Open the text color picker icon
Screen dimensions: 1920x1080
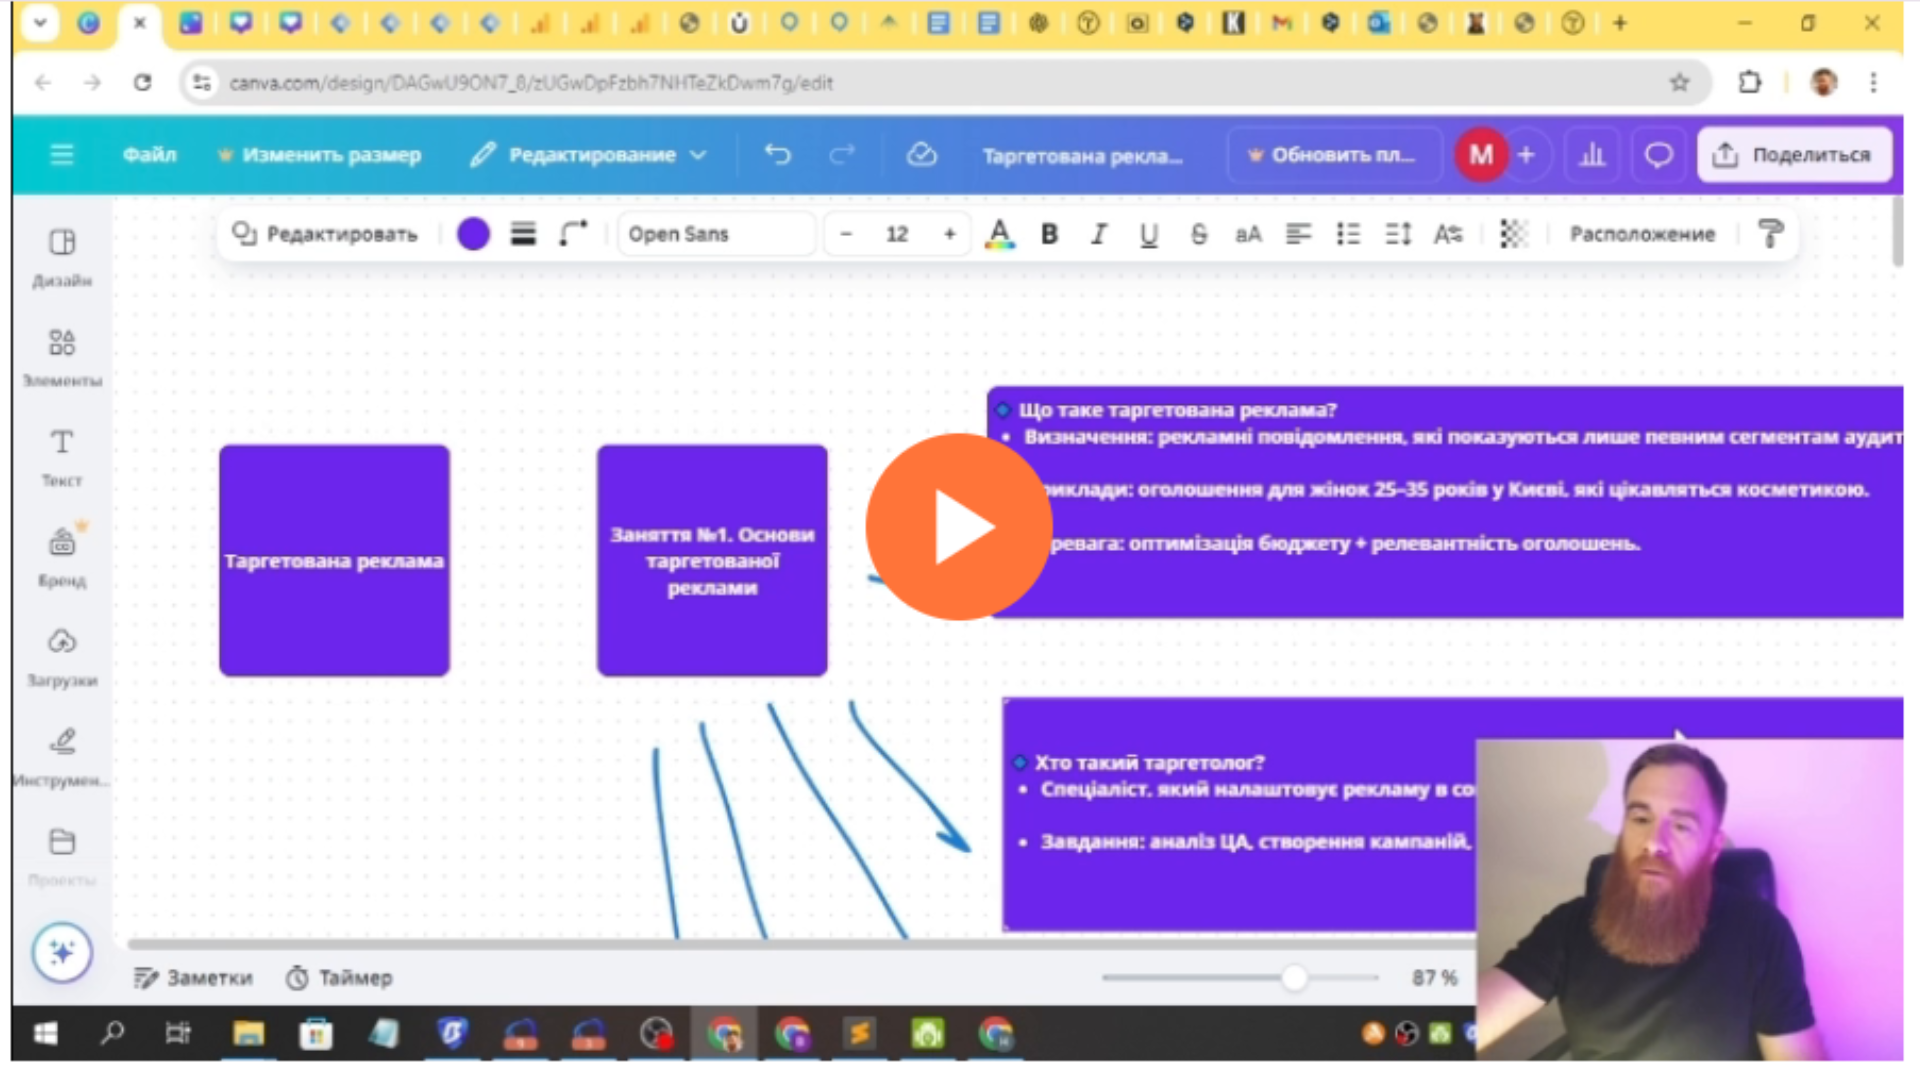[999, 234]
